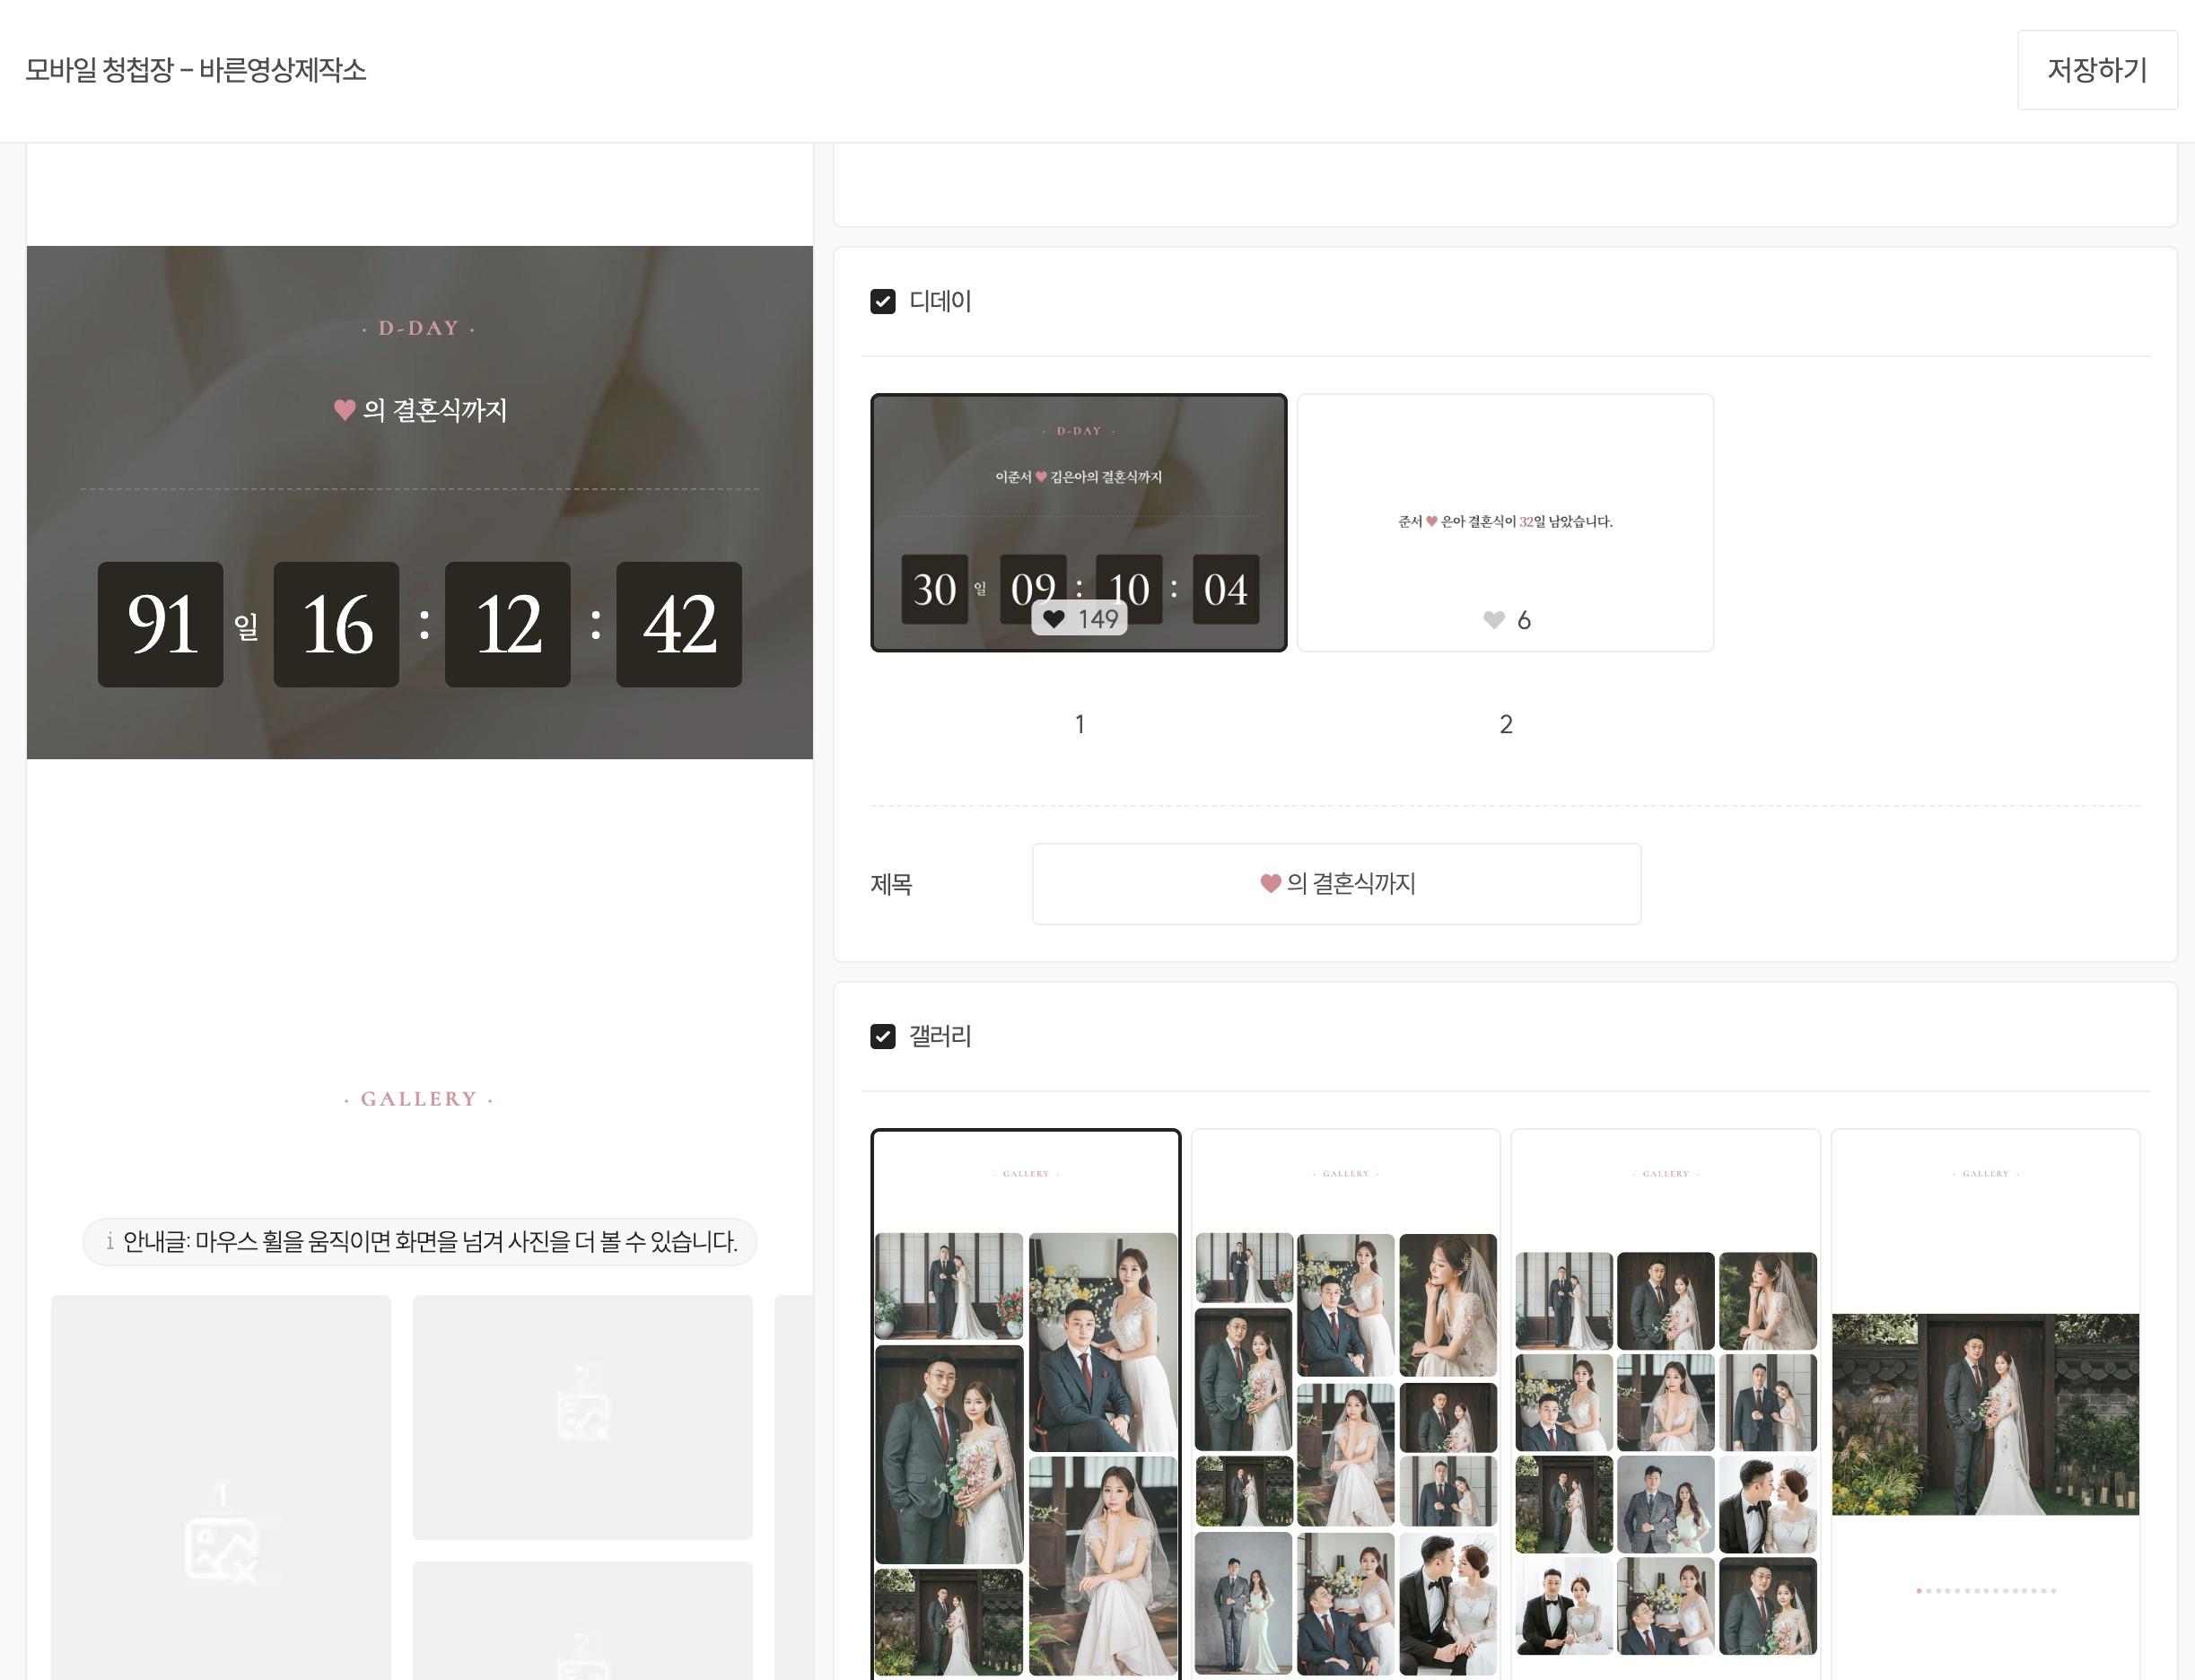The height and width of the screenshot is (1680, 2195).
Task: Click the 91 days countdown box in preview
Action: pyautogui.click(x=160, y=624)
